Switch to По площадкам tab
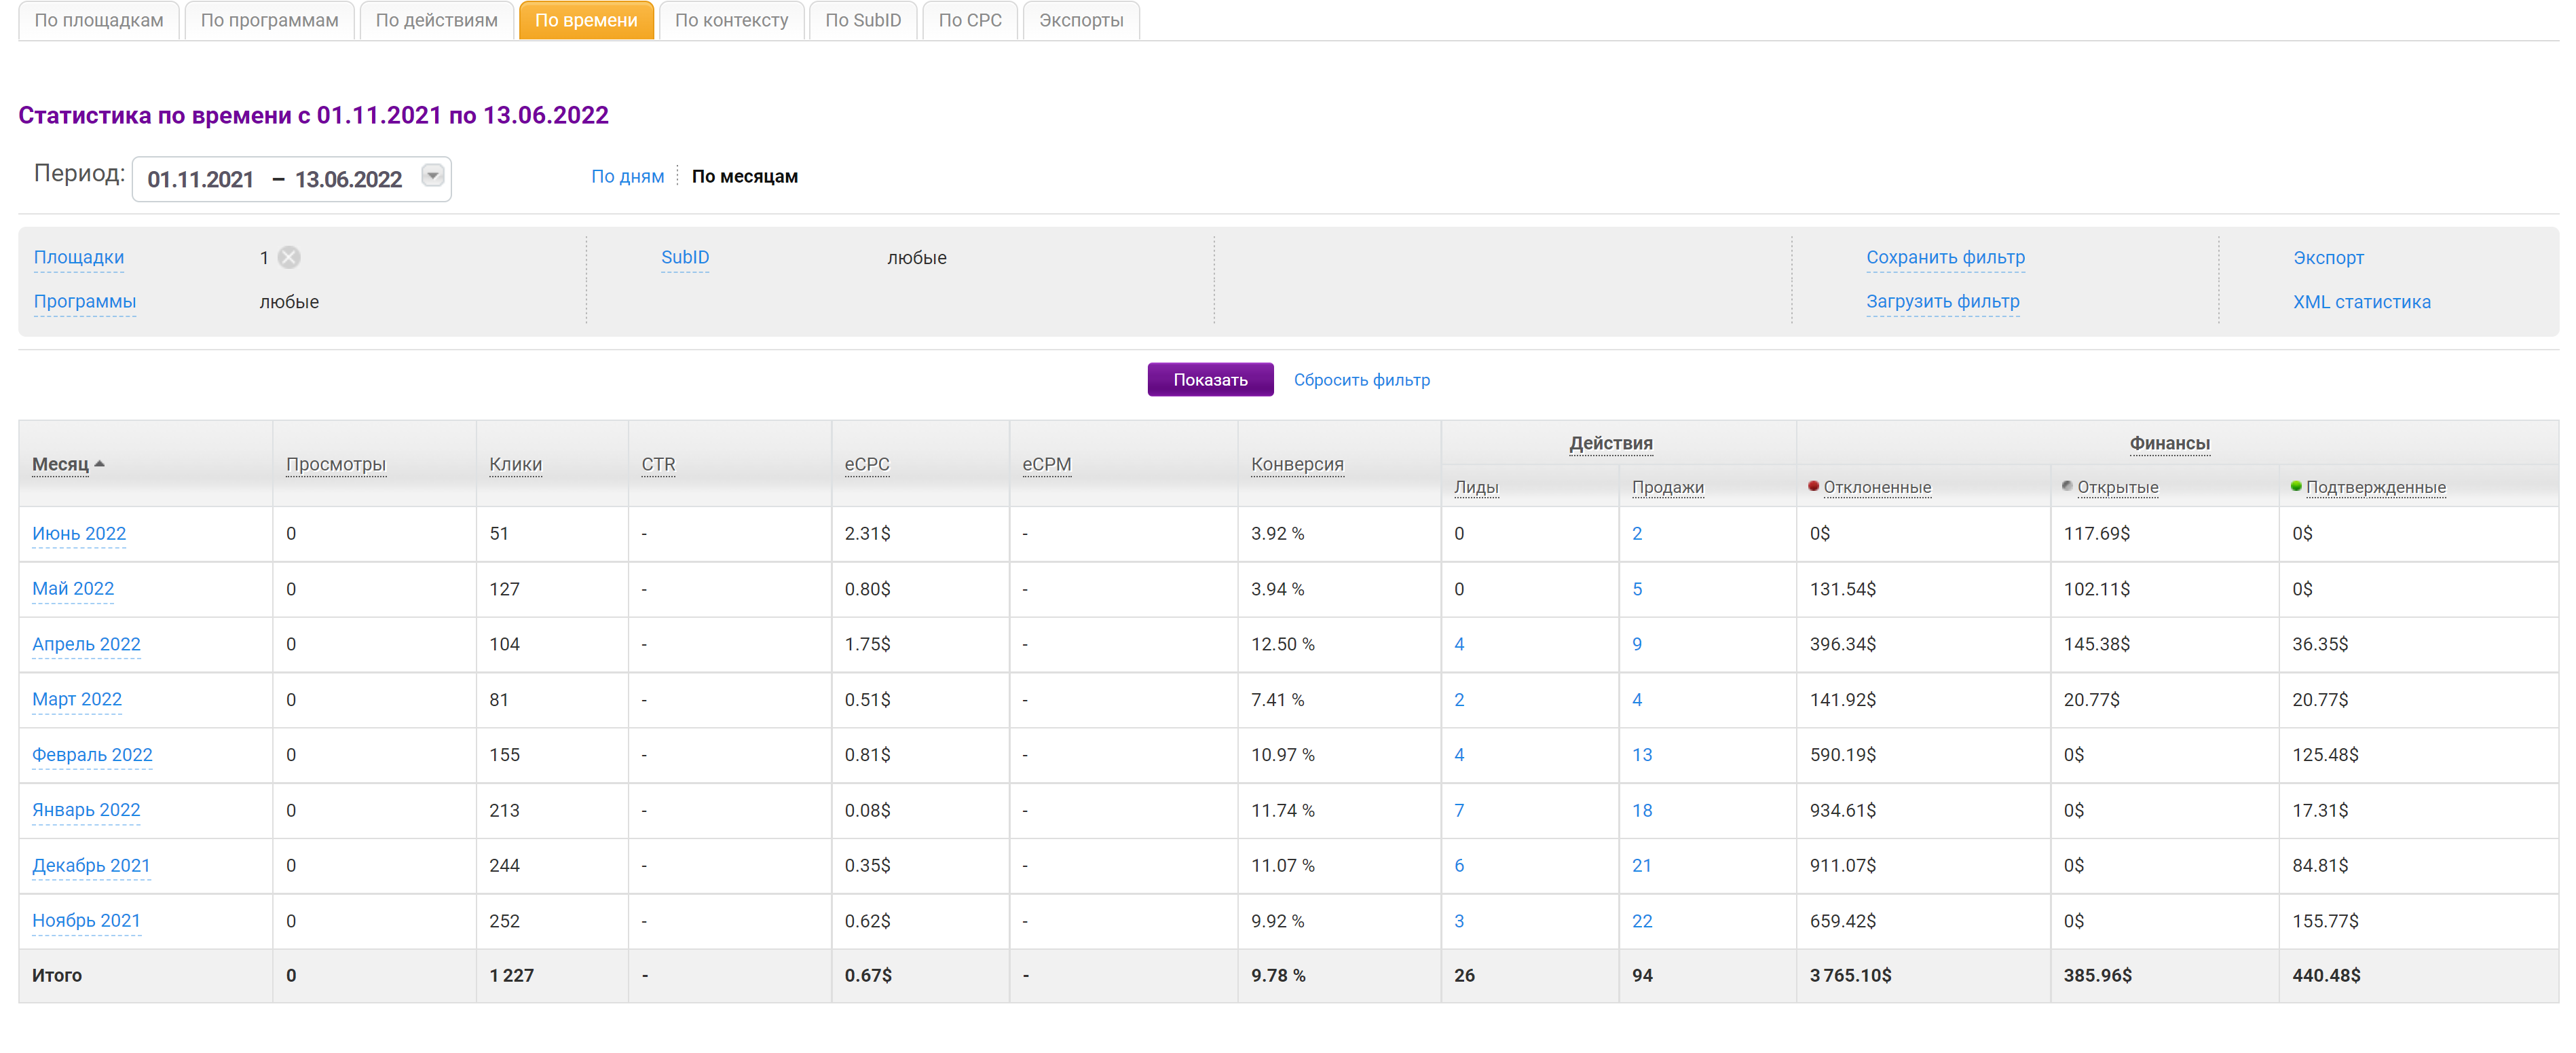 tap(99, 20)
